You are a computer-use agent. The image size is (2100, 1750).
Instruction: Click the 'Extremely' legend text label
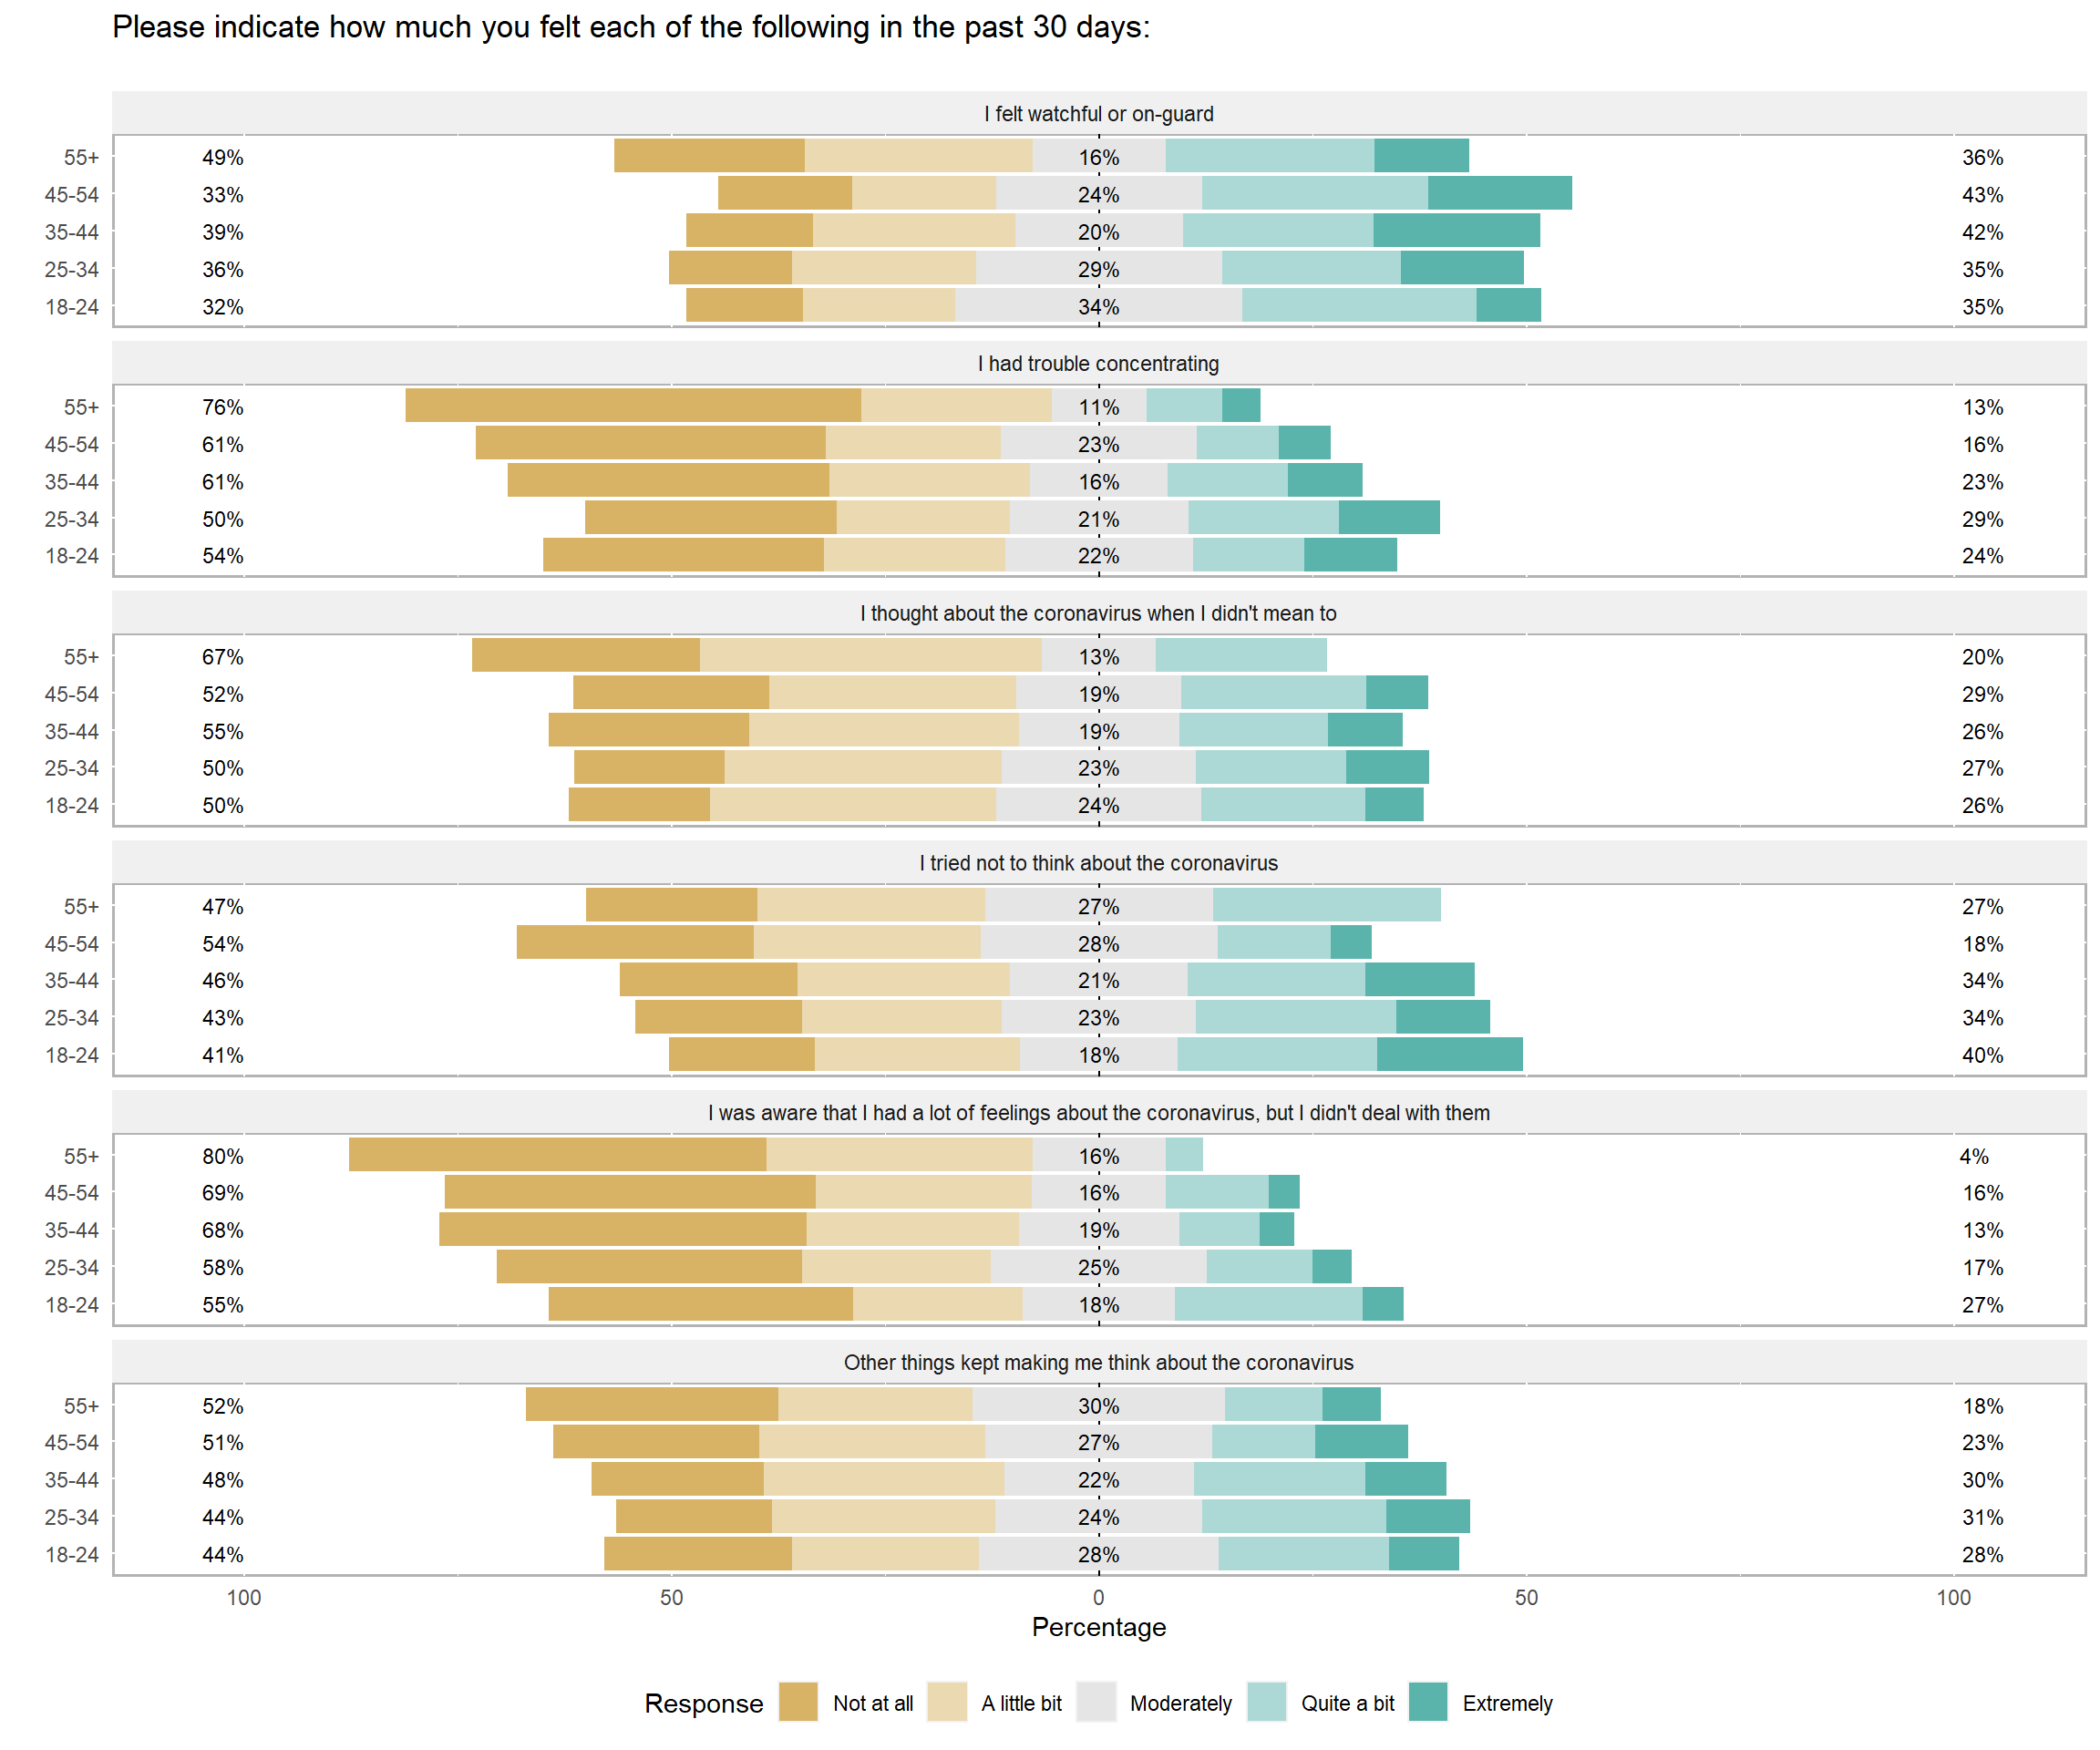coord(1507,1703)
